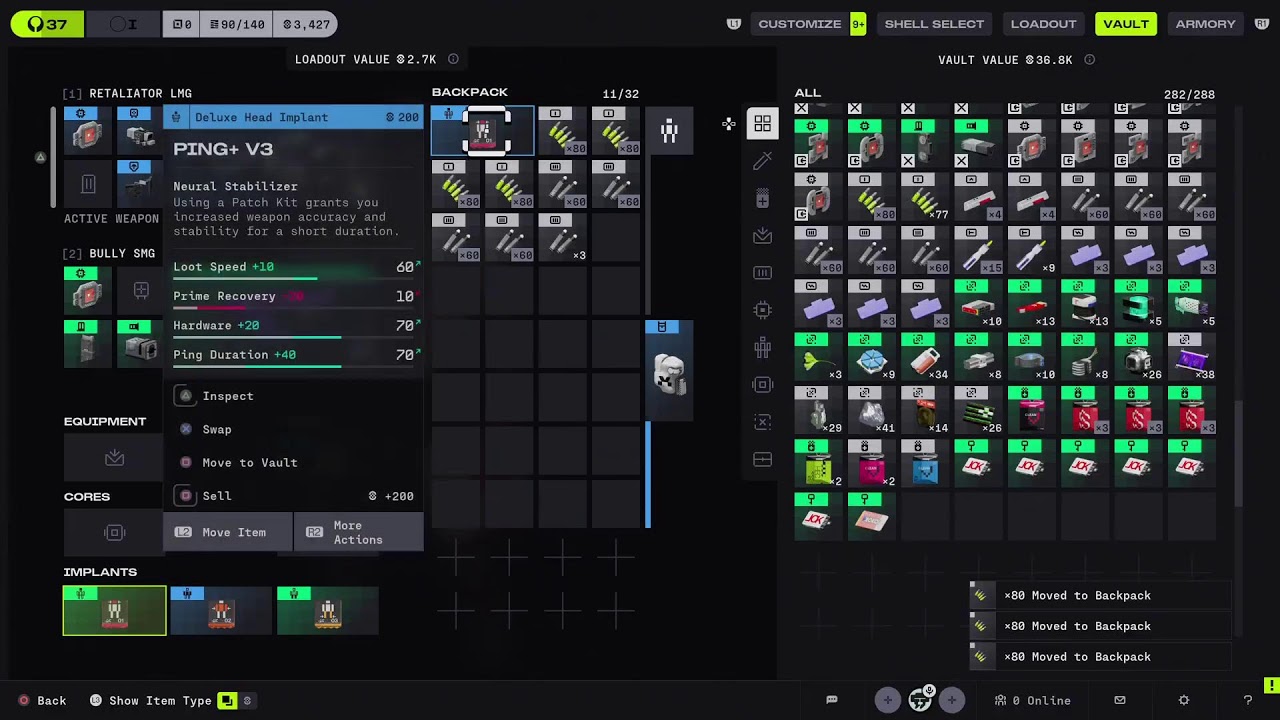
Task: Click the info icon beside Loadout Value
Action: click(453, 60)
